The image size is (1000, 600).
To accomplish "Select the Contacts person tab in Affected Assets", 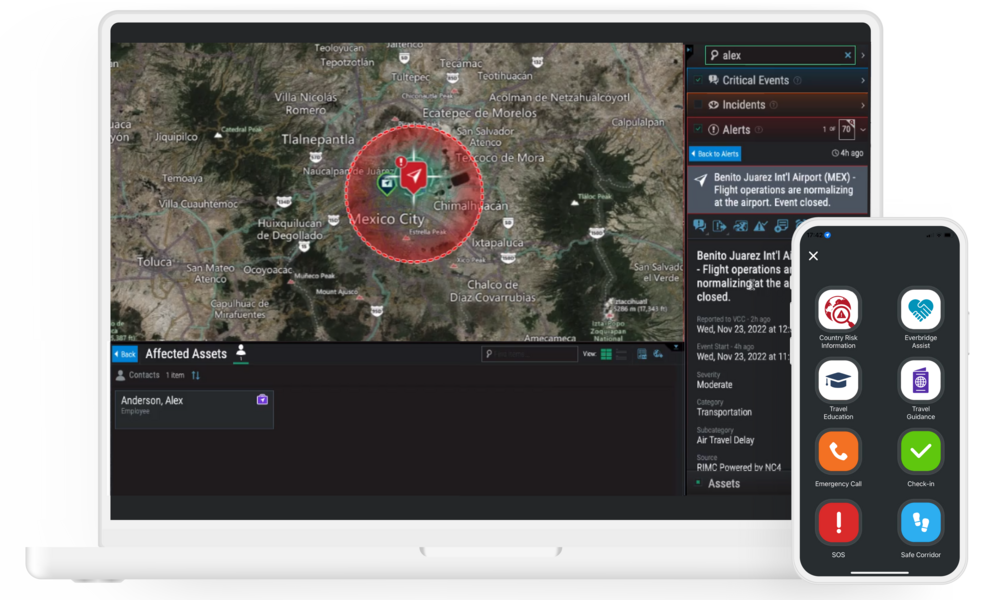I will [240, 353].
